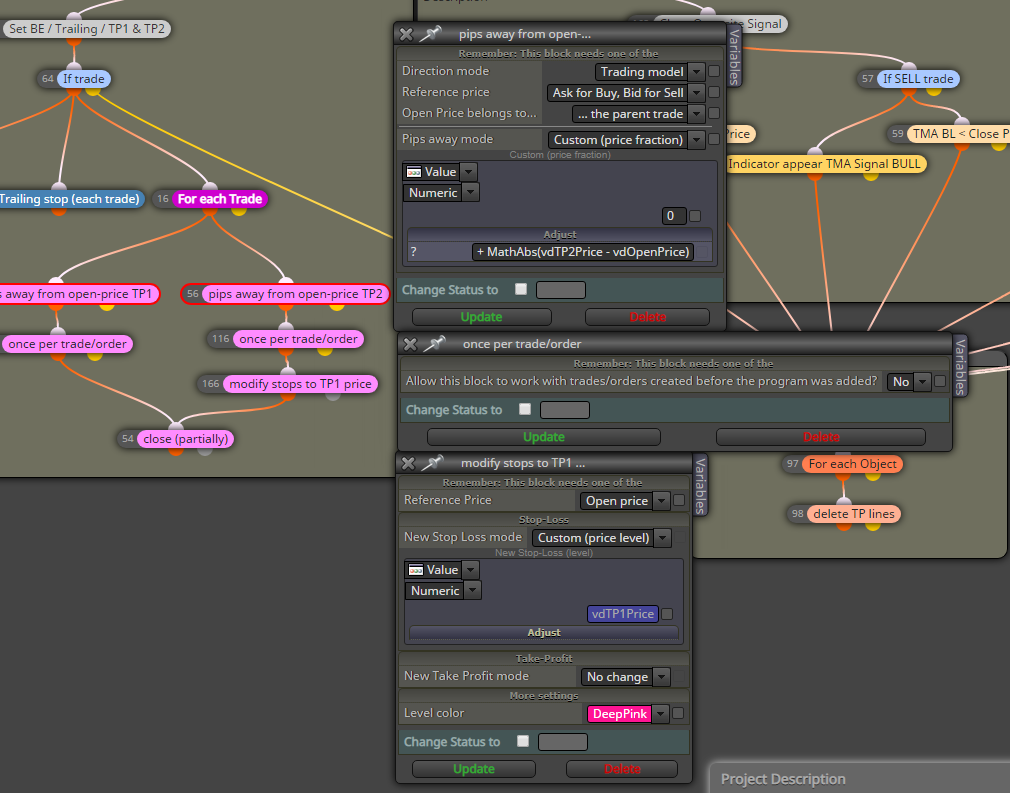This screenshot has height=793, width=1010.
Task: Select the 'If trade' block 64
Action: click(x=84, y=79)
